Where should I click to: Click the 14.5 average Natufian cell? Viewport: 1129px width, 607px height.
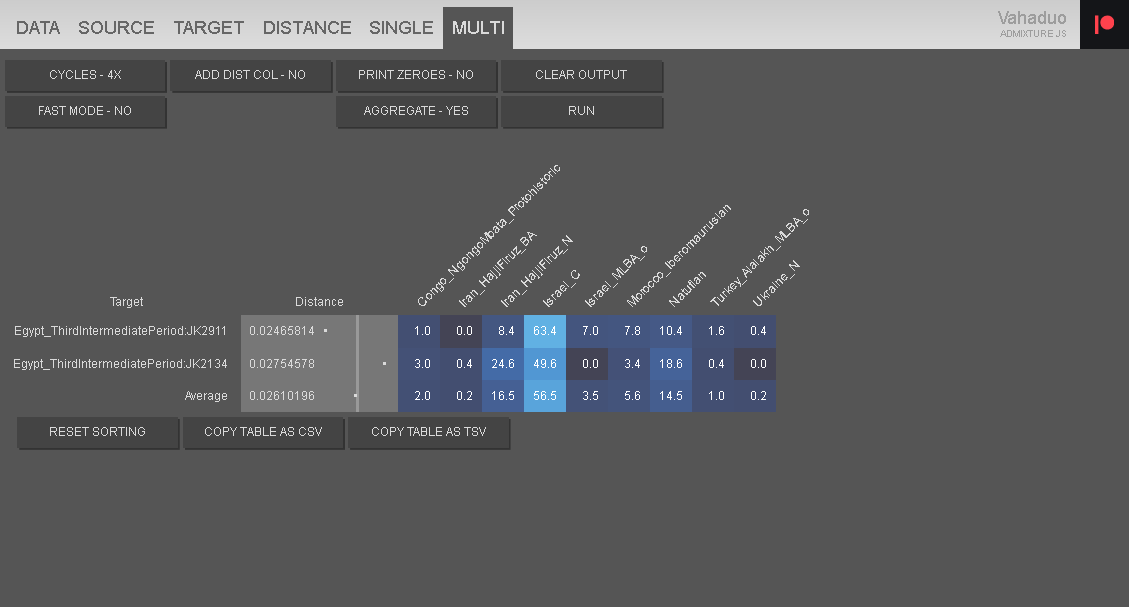pyautogui.click(x=671, y=396)
